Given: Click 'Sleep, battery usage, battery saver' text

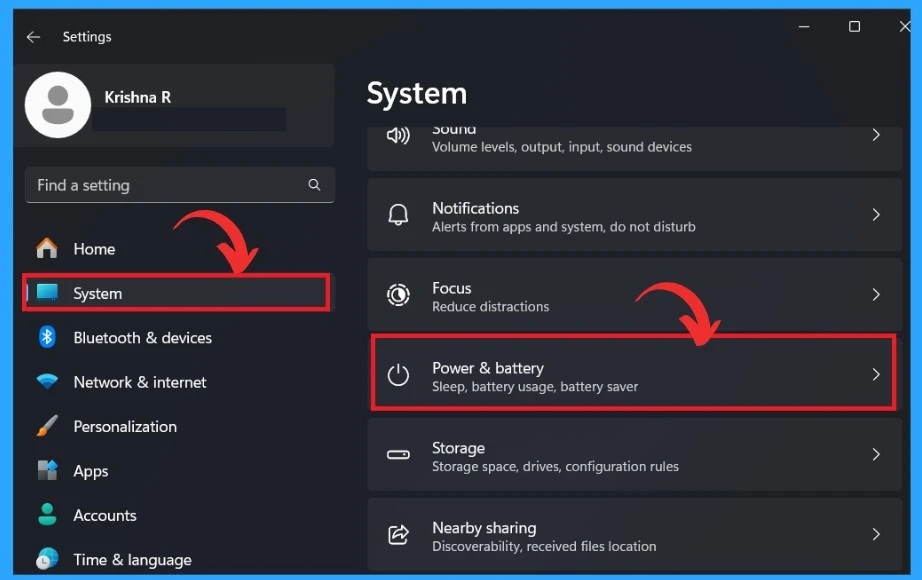Looking at the screenshot, I should click(535, 386).
